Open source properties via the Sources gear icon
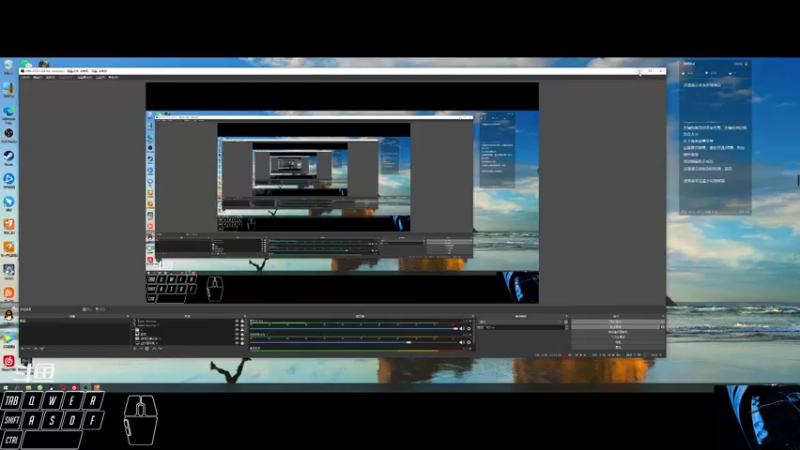 [147, 348]
